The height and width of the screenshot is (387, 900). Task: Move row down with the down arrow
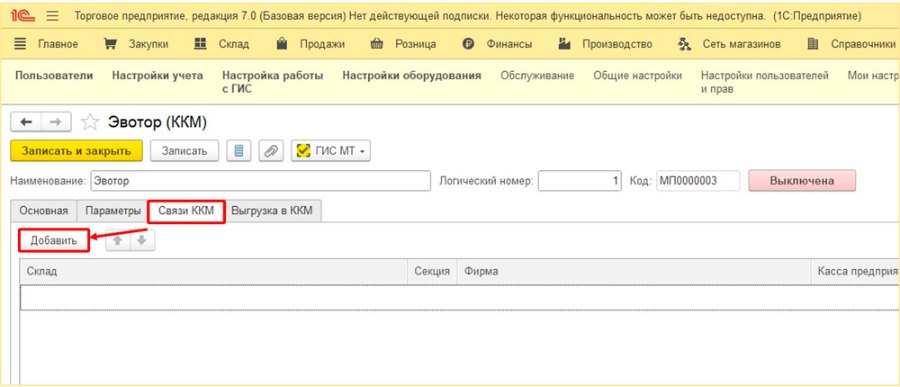pos(142,241)
